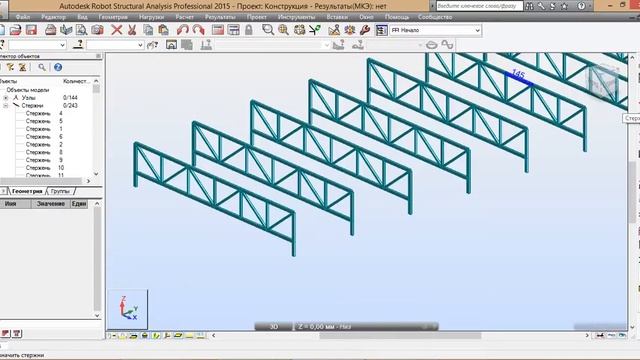Open the wrench preferences icon
The image size is (640, 360).
365,30
